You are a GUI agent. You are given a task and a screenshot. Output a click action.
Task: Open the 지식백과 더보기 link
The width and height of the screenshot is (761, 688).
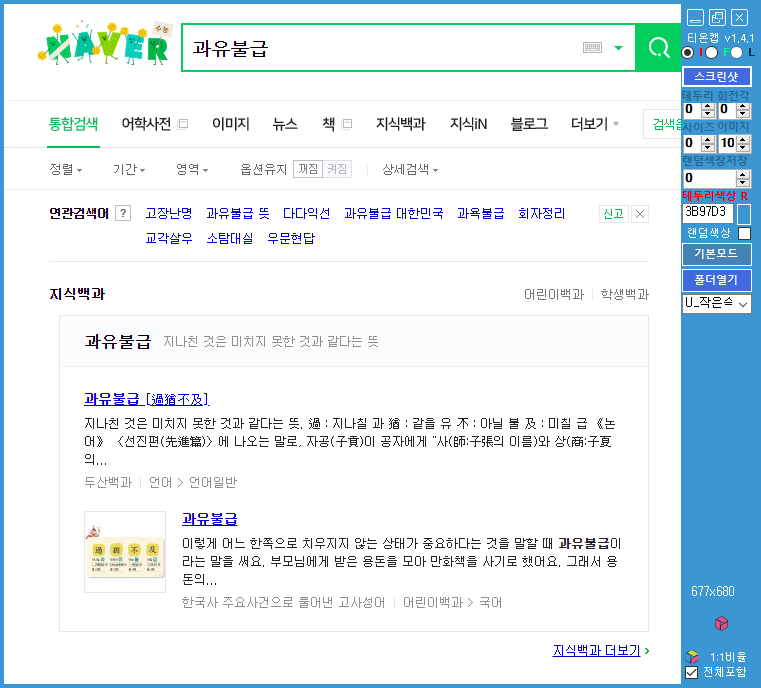pos(596,651)
